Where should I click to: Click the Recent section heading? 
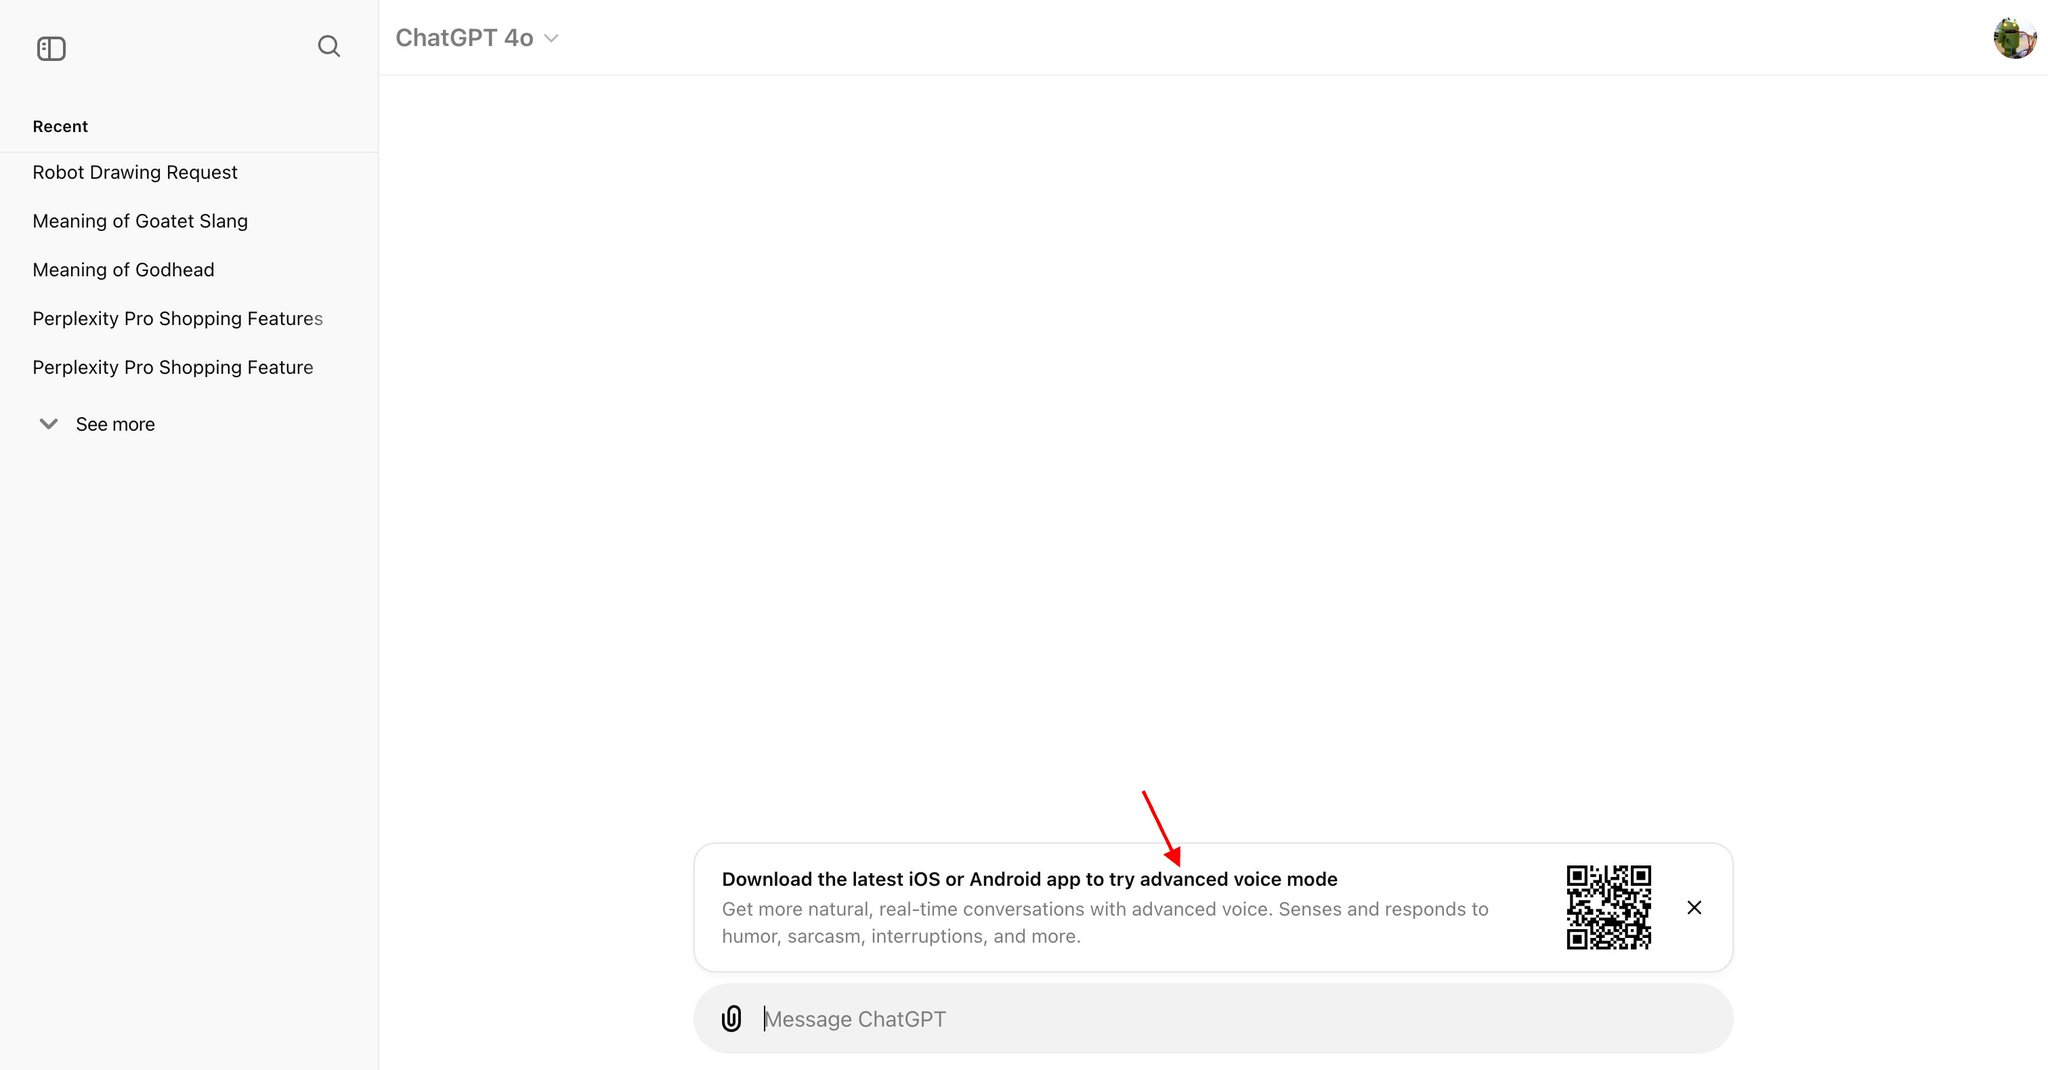60,126
